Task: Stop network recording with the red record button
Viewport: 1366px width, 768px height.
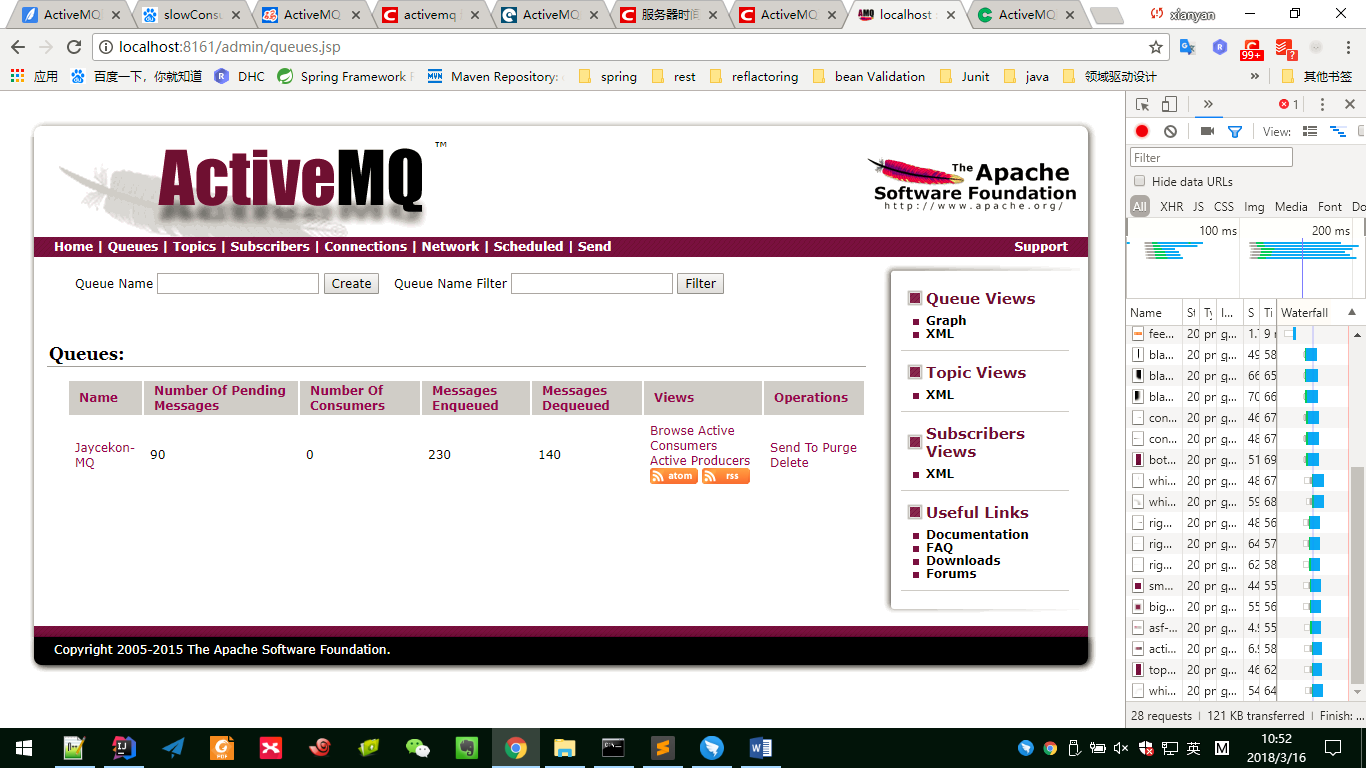Action: [1142, 131]
